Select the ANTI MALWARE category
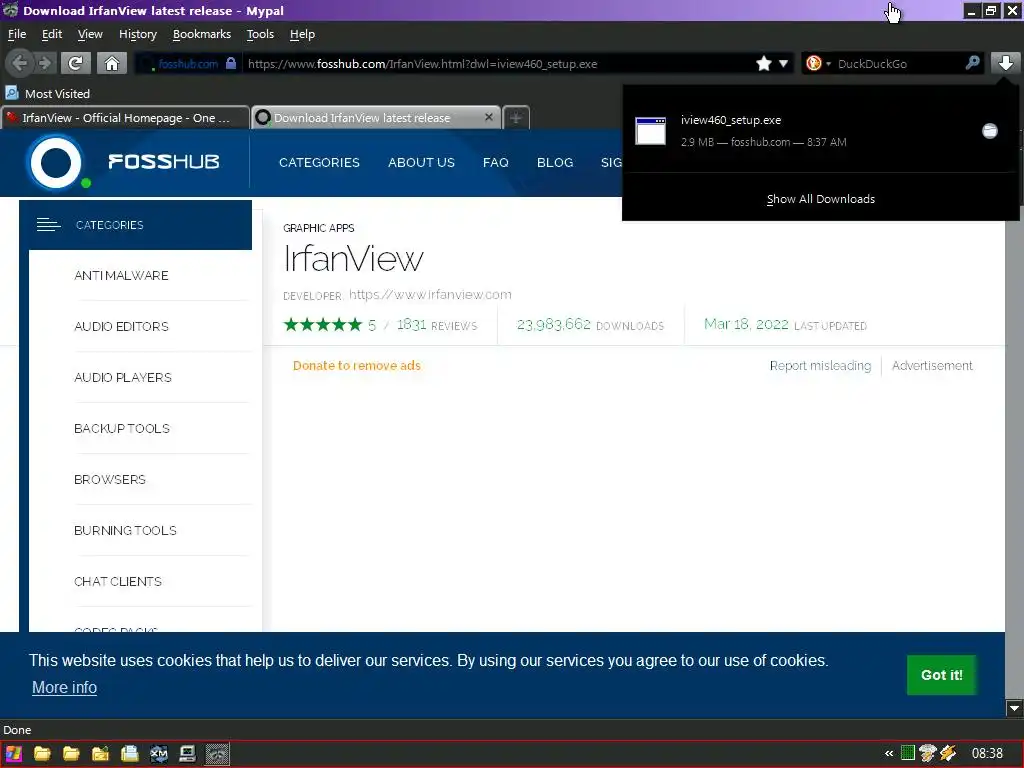 121,276
